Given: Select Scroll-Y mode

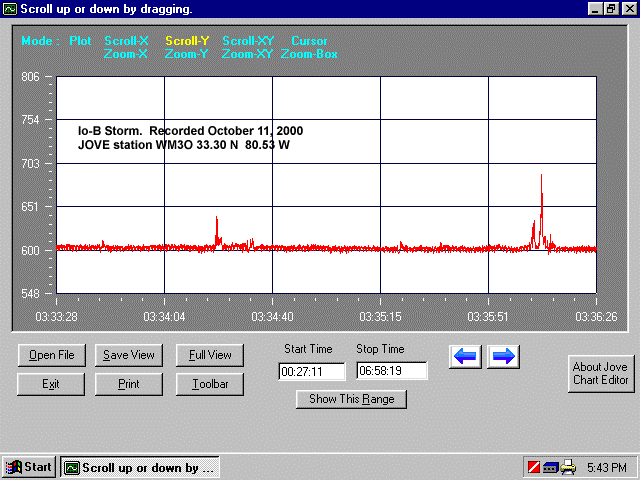Looking at the screenshot, I should 187,41.
